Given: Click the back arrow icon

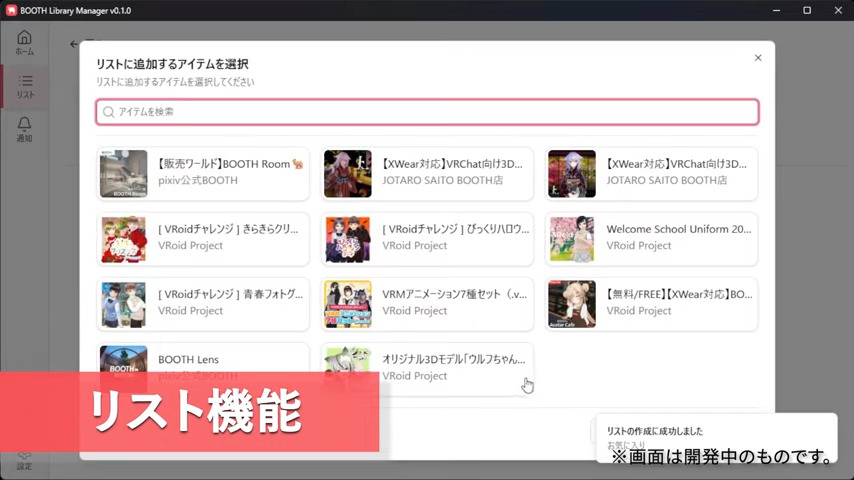Looking at the screenshot, I should (x=74, y=44).
